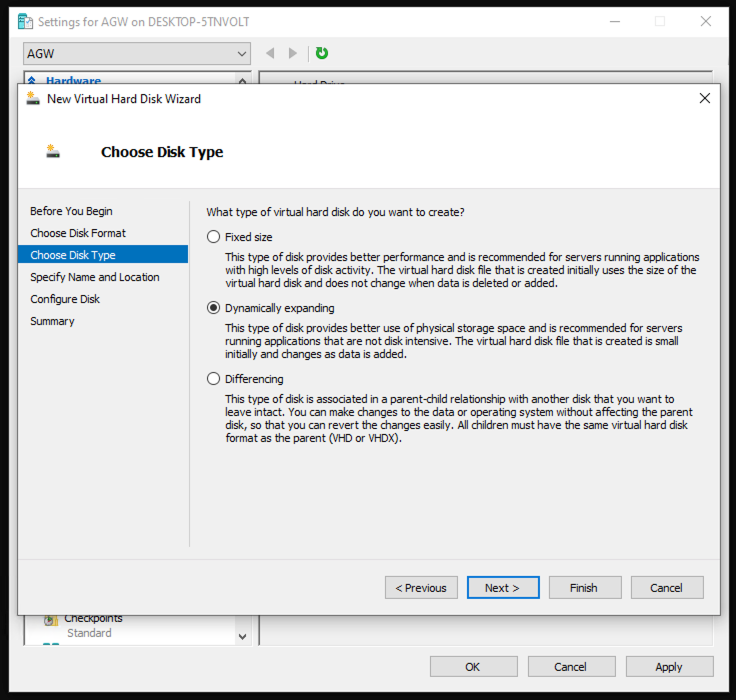Click the New Virtual Hard Disk Wizard title icon
The height and width of the screenshot is (700, 736).
pos(33,99)
